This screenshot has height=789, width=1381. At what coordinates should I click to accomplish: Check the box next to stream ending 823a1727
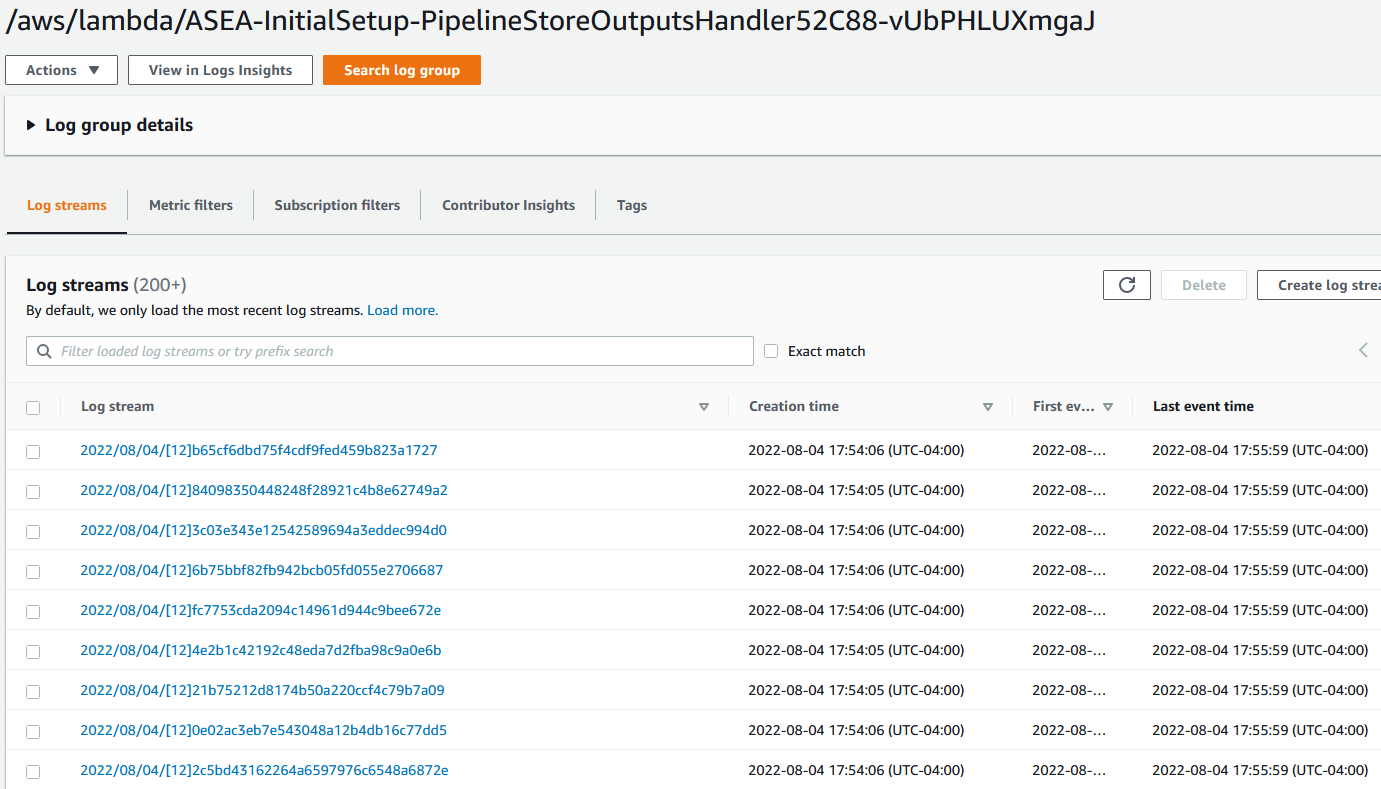point(33,451)
